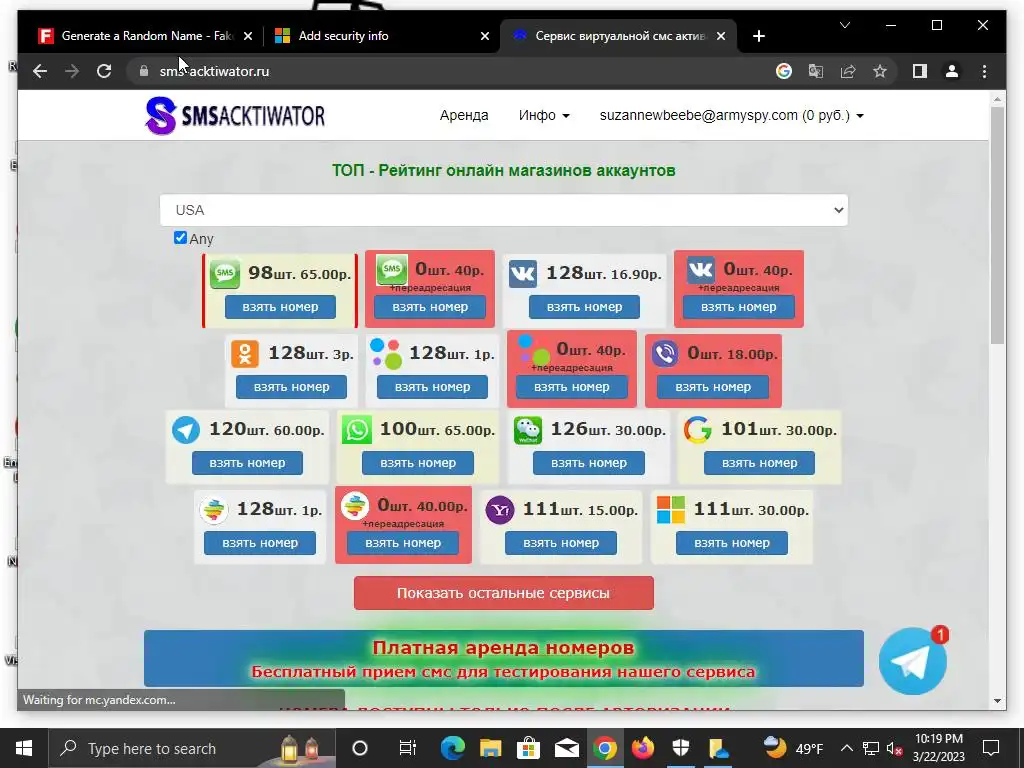Select the Сервис виртуальной смс tab

tap(618, 36)
